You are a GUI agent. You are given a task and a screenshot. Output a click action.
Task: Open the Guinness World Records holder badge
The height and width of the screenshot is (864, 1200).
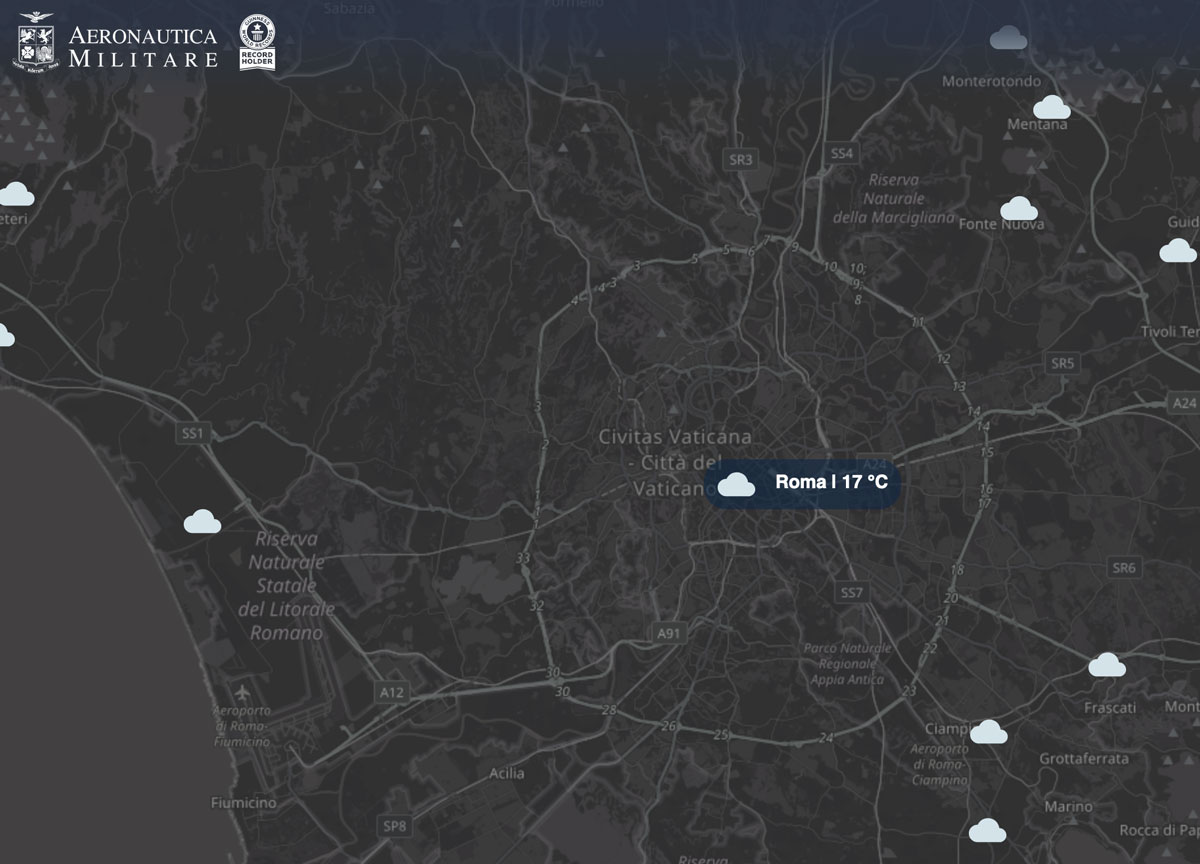pos(257,43)
